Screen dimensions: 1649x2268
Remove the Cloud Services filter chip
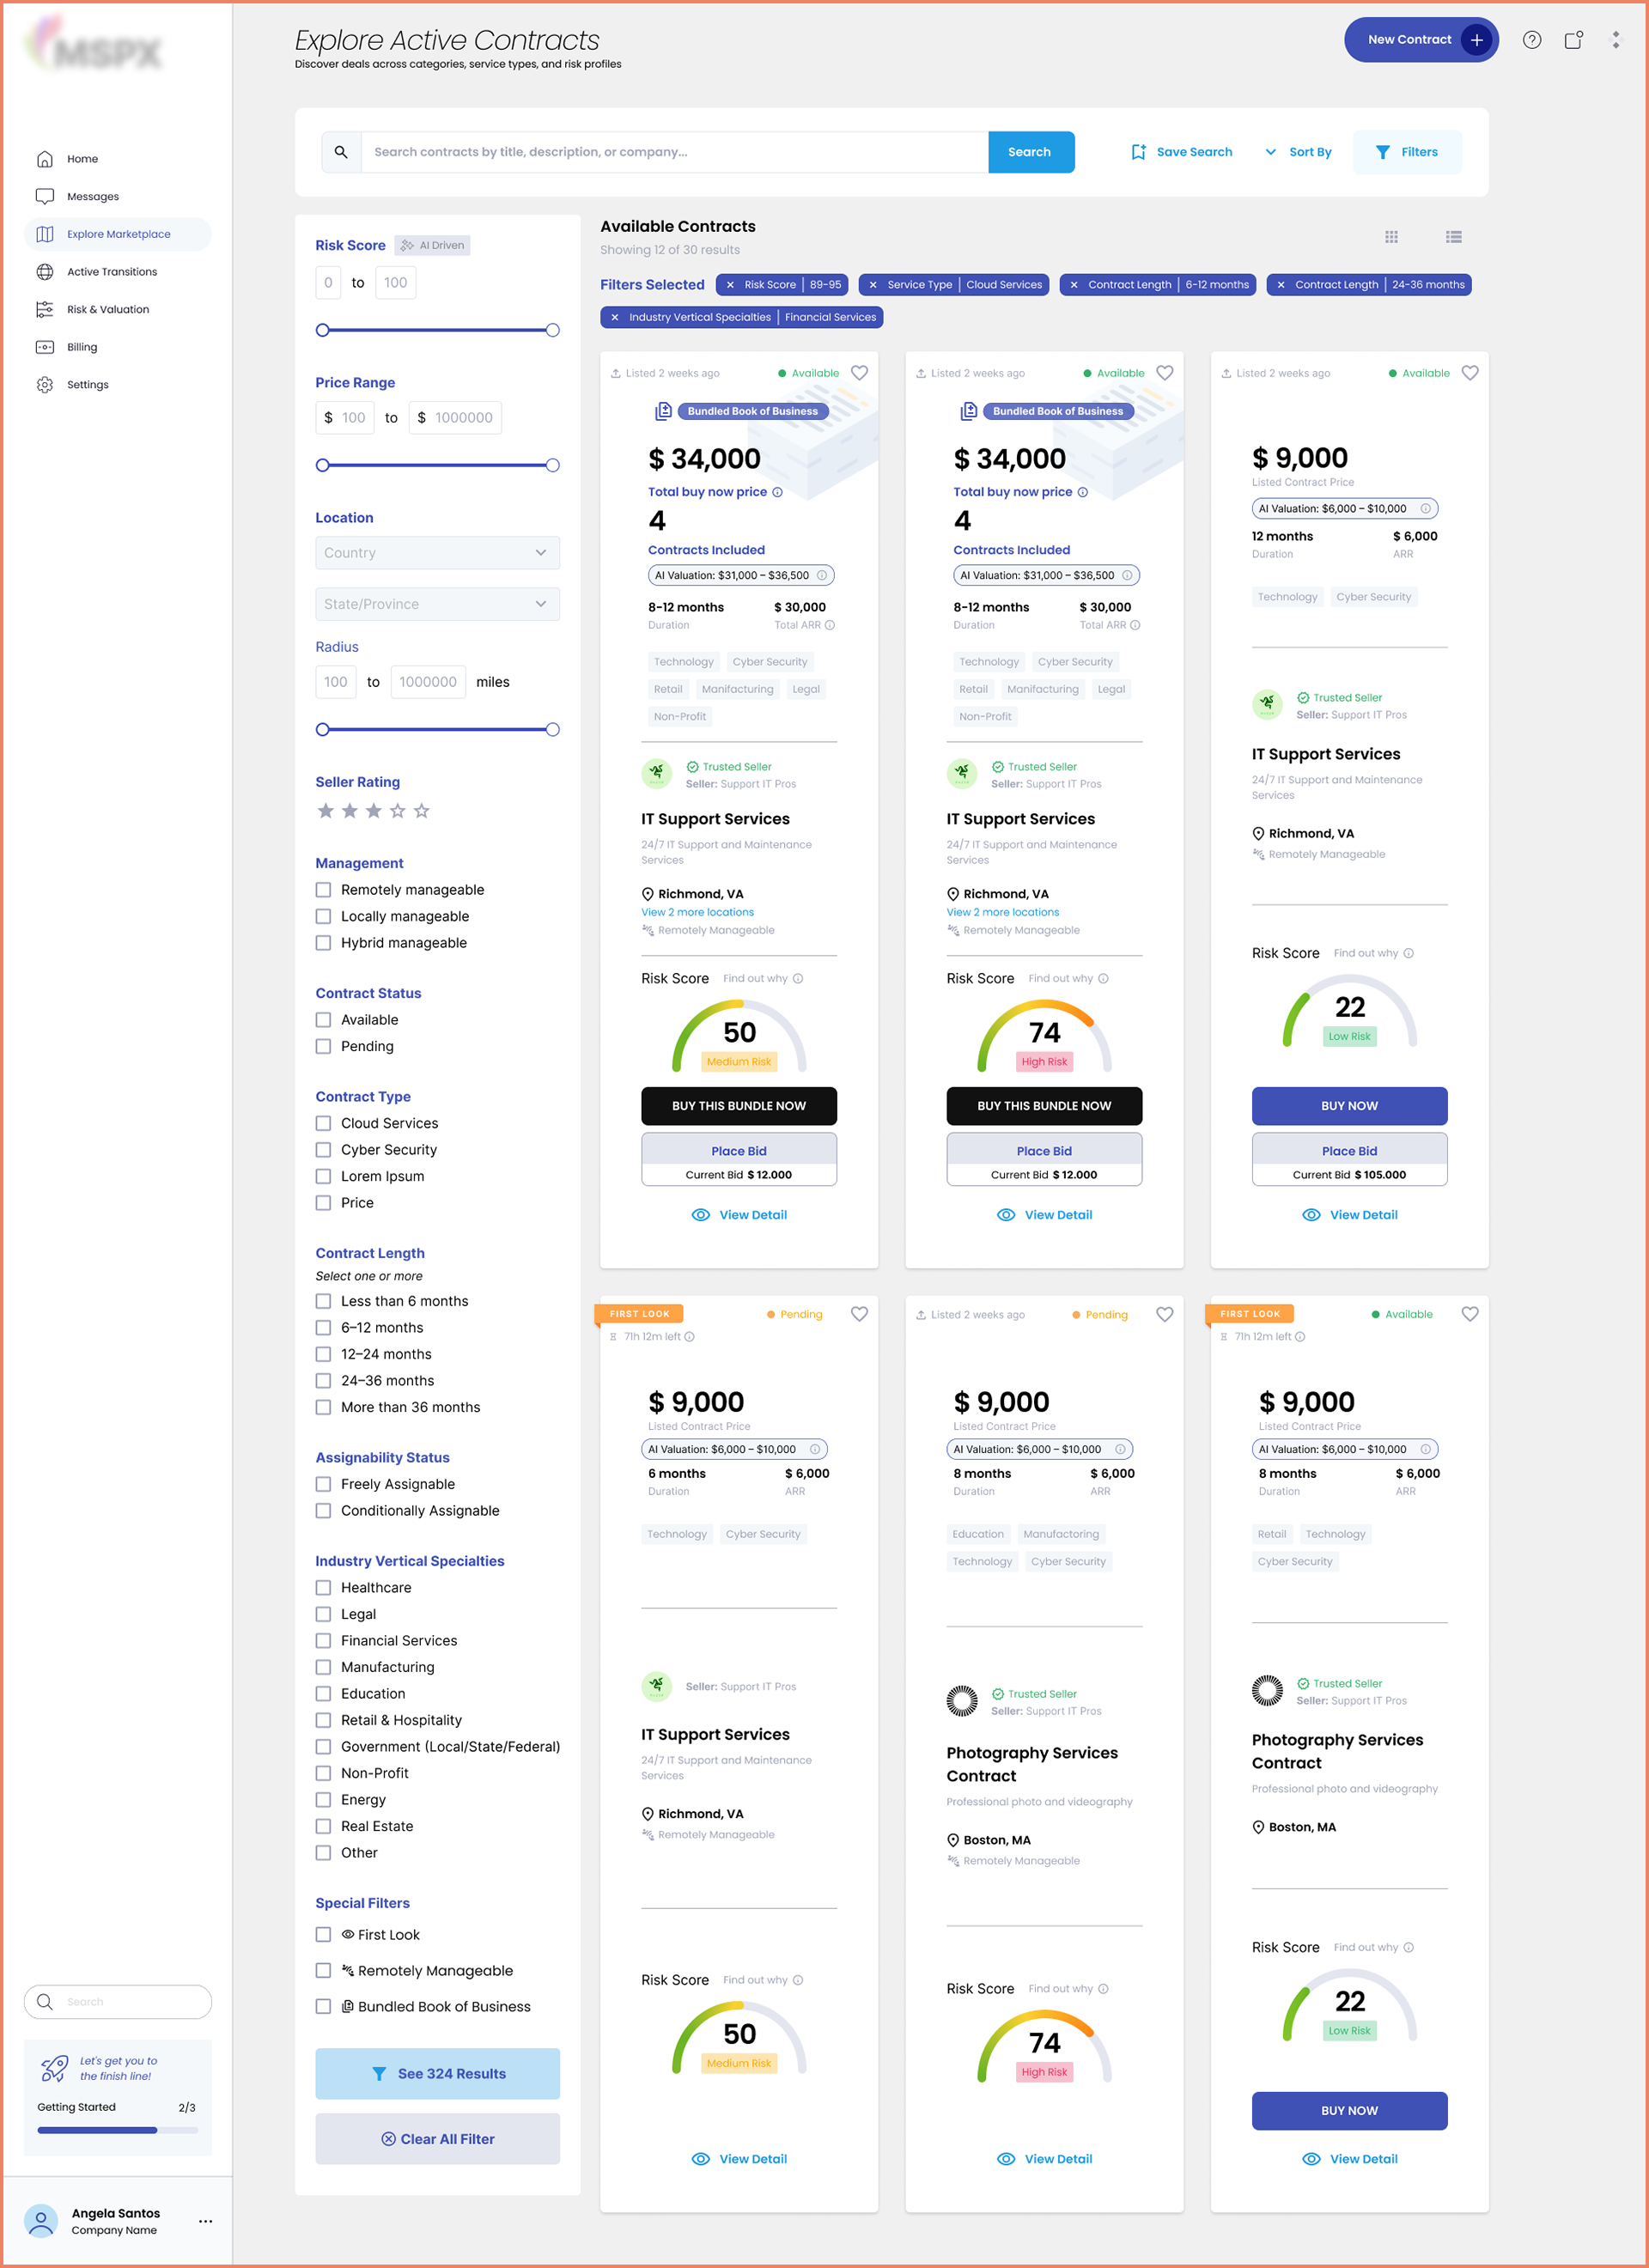pos(873,285)
